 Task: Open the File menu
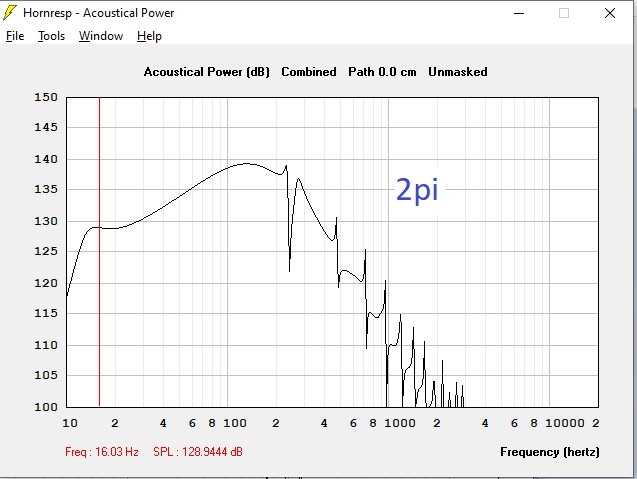pyautogui.click(x=15, y=36)
